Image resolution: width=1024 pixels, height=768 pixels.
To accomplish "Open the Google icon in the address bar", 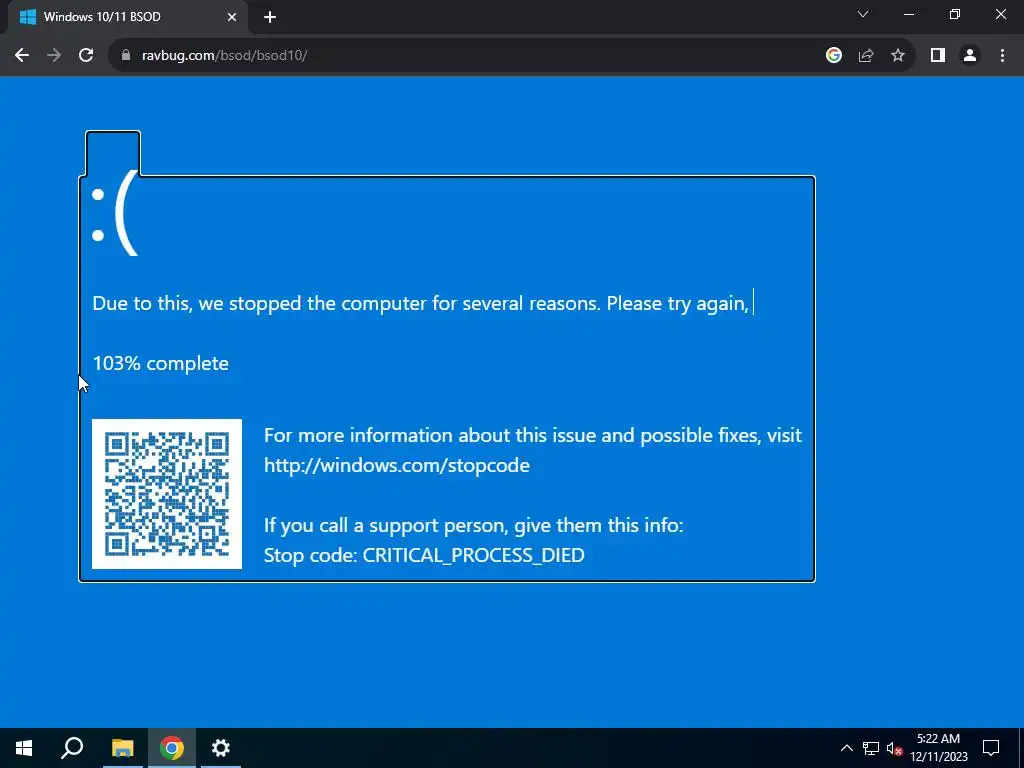I will 833,56.
